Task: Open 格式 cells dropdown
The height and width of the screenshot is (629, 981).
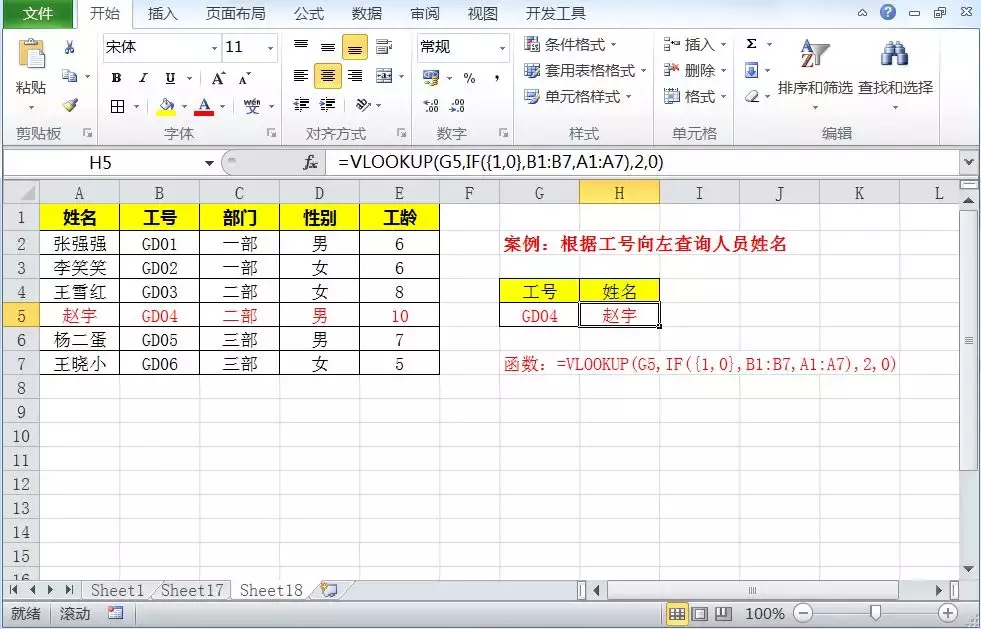Action: [x=694, y=97]
